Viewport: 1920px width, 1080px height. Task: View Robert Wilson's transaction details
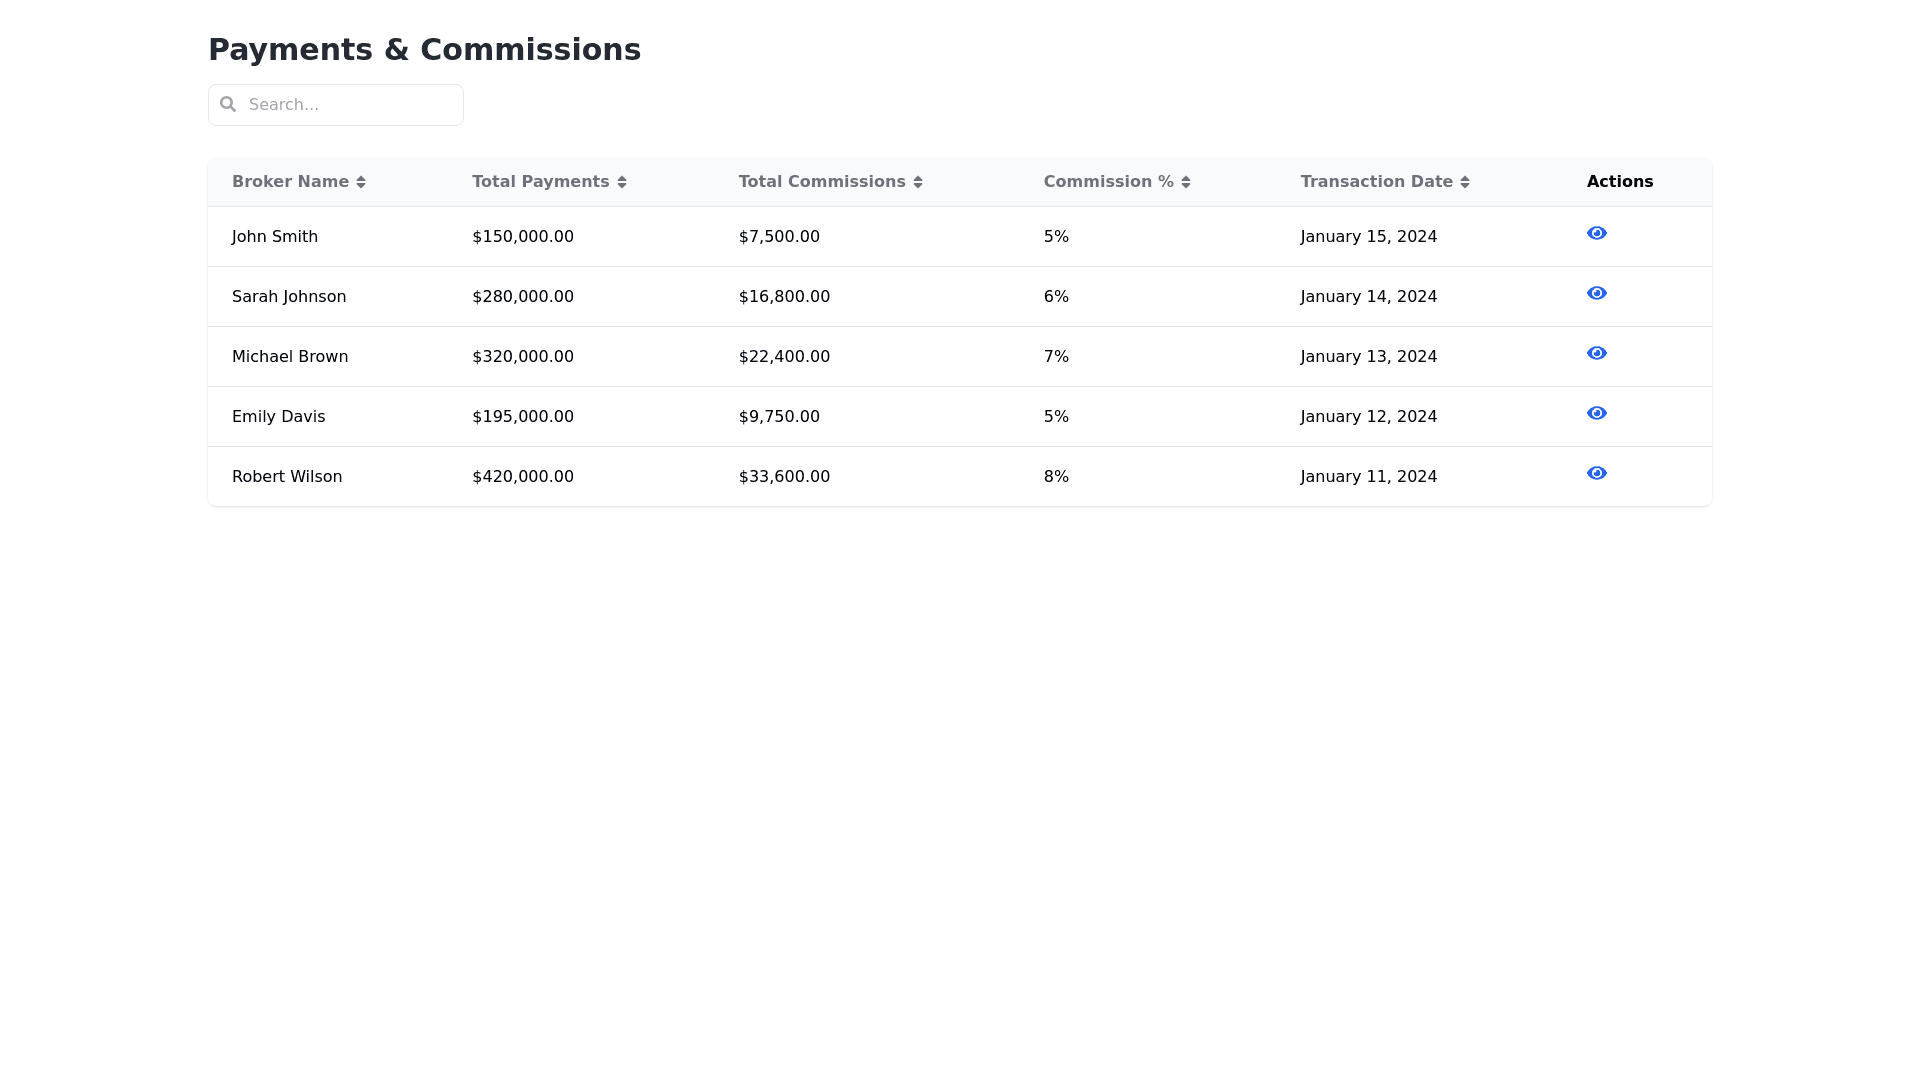coord(1596,473)
